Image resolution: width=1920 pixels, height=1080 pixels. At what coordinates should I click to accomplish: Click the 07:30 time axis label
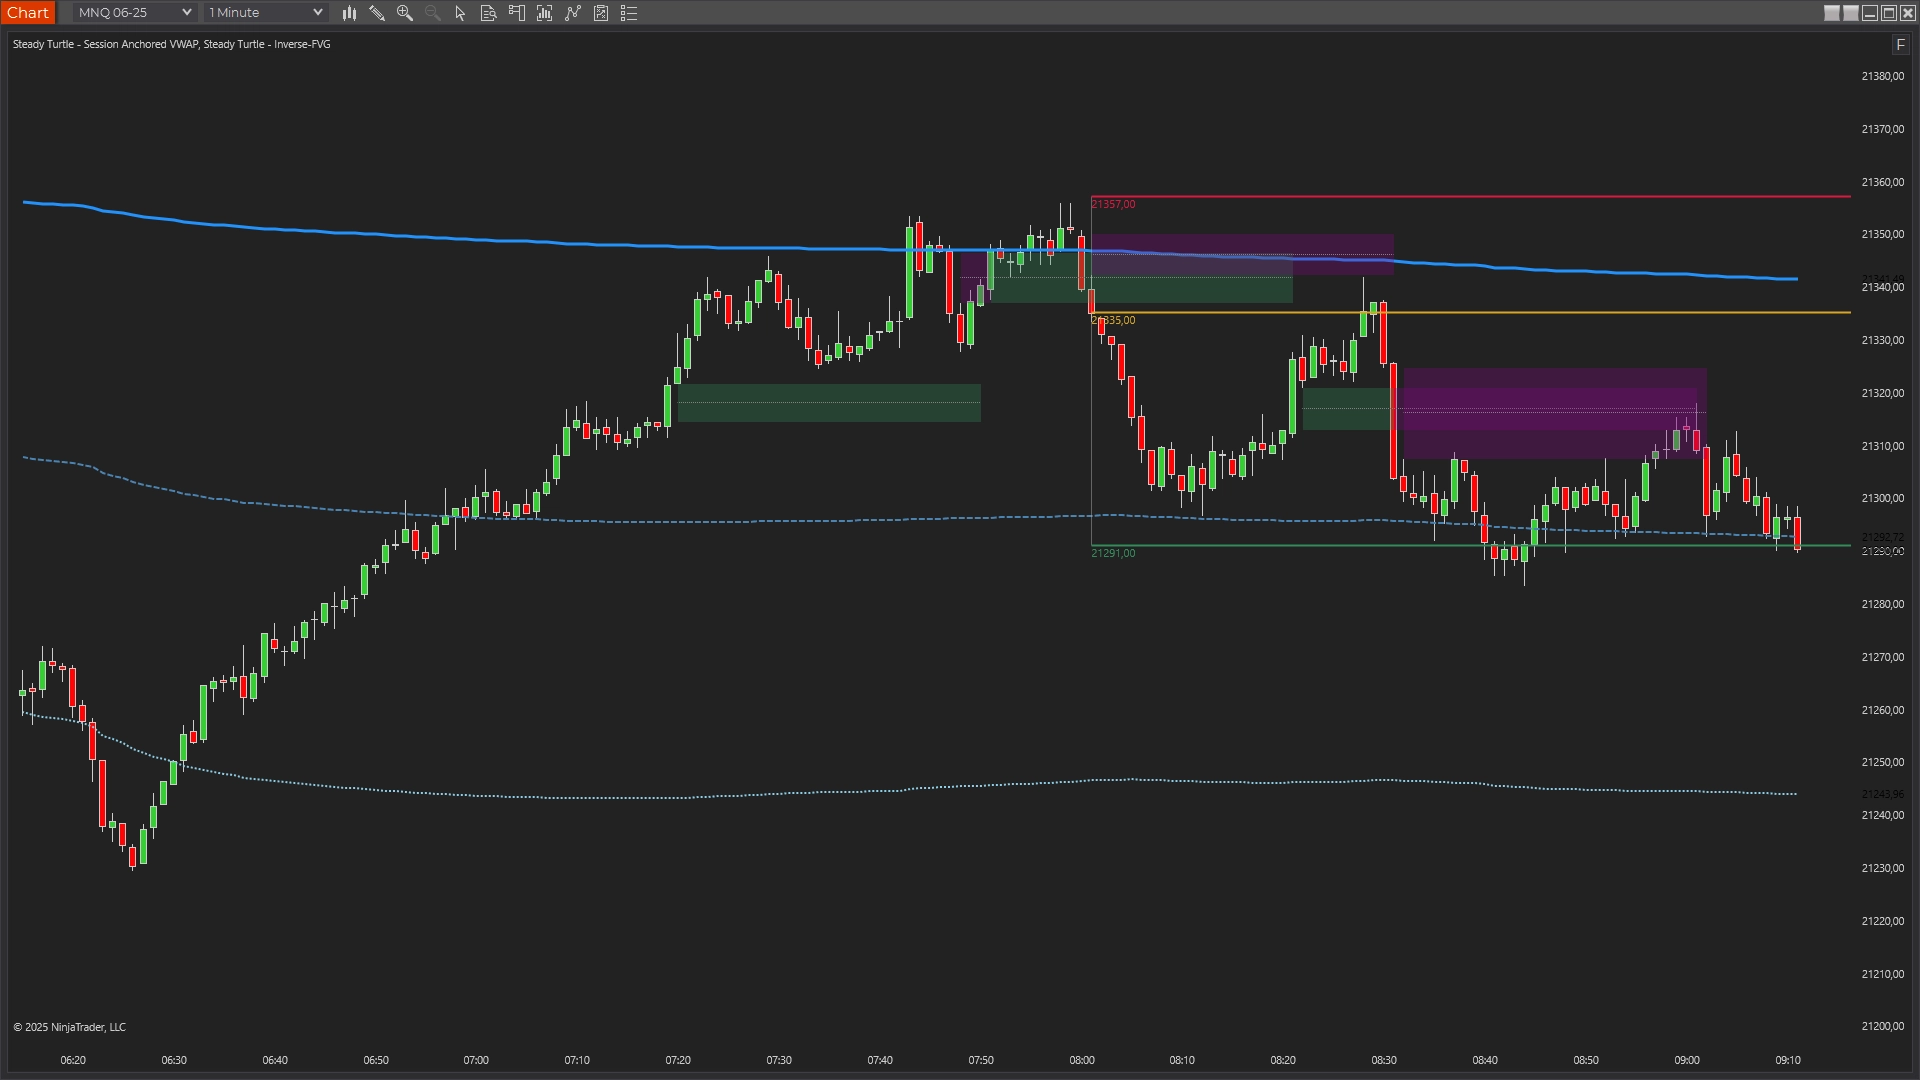pyautogui.click(x=779, y=1060)
